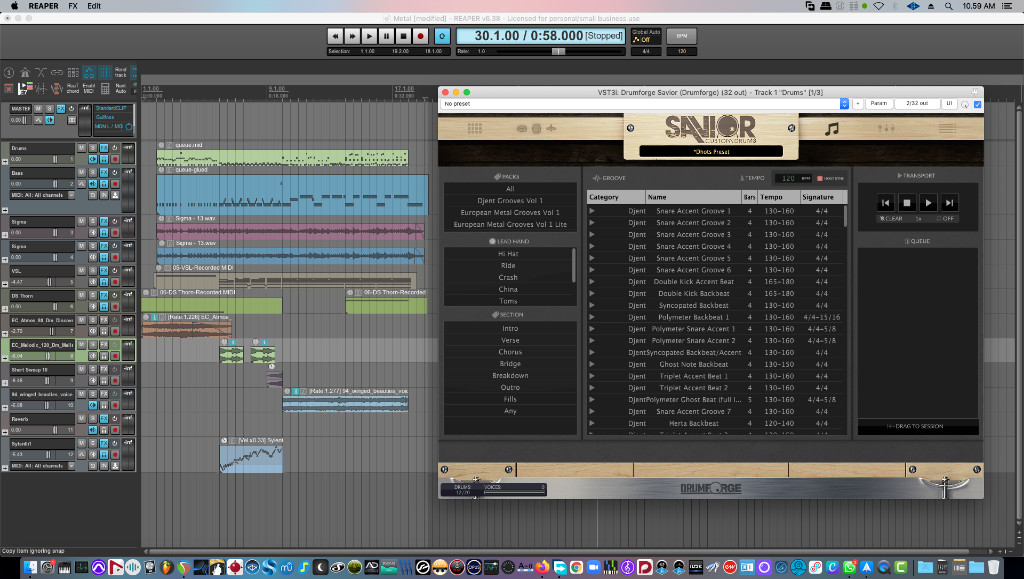Pause playback in the REAPER transport
This screenshot has height=579, width=1024.
387,37
